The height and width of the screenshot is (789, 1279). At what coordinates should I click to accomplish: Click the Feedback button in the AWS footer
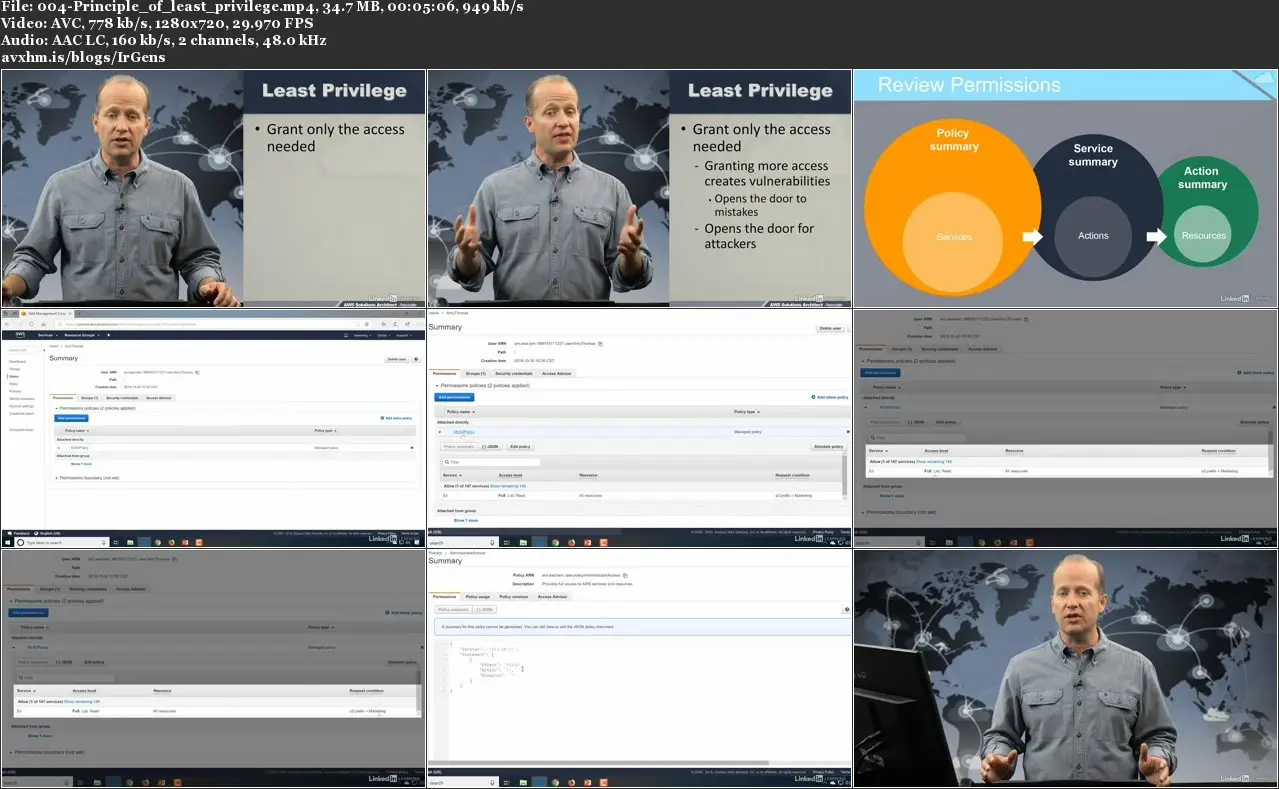(x=21, y=533)
